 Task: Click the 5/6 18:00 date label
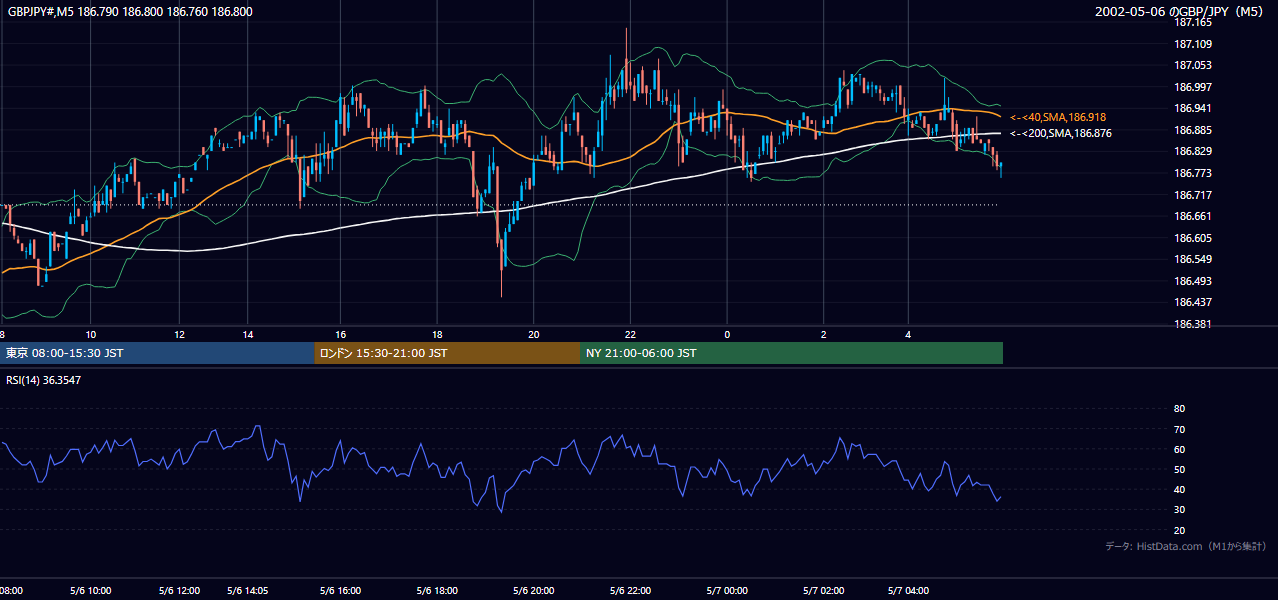point(437,591)
